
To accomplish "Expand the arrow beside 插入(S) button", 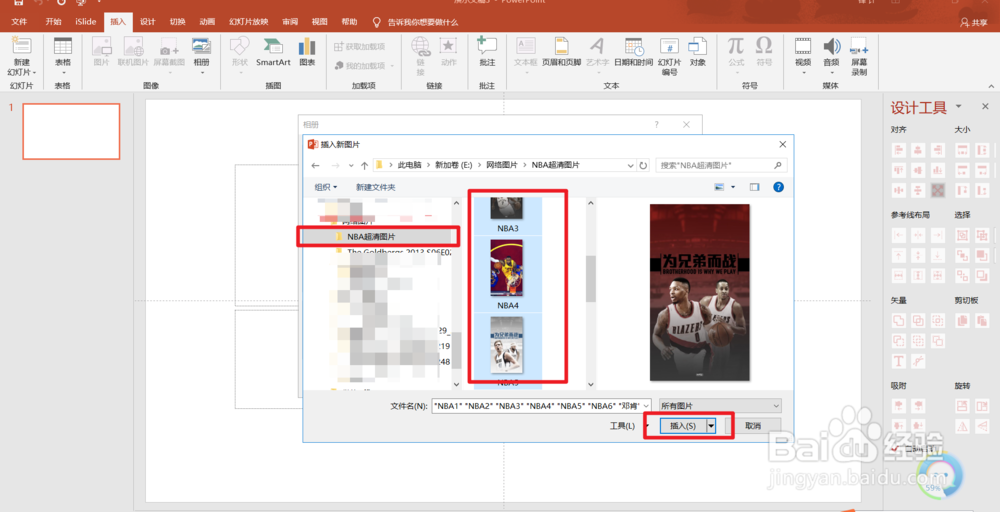I will point(711,425).
